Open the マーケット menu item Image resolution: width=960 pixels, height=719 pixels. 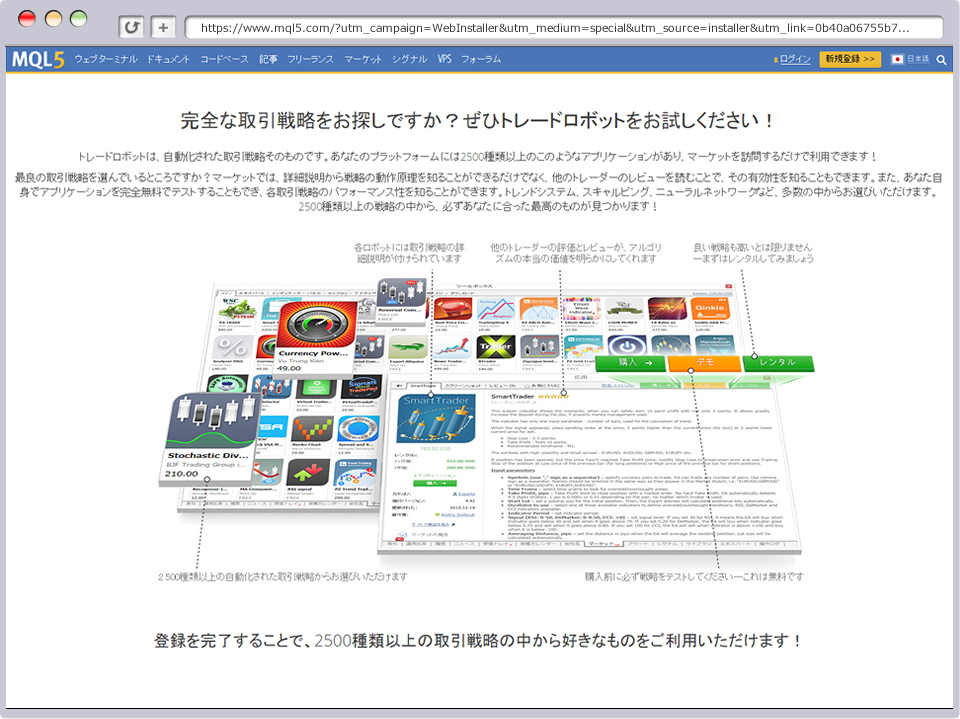tap(362, 59)
